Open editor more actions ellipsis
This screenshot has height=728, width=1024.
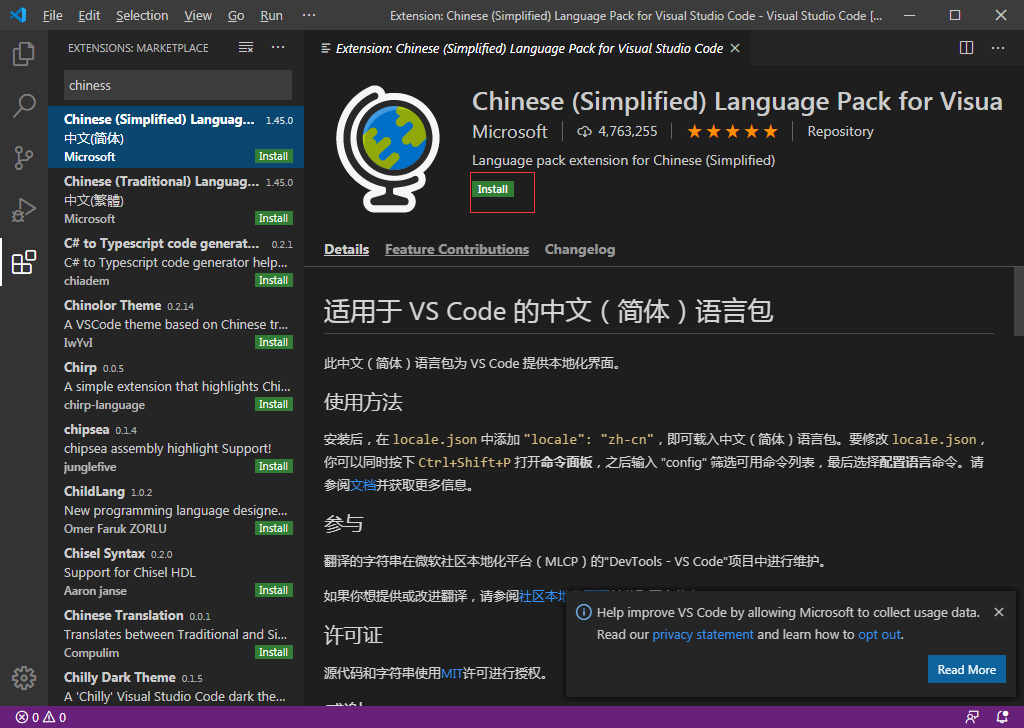(x=998, y=48)
